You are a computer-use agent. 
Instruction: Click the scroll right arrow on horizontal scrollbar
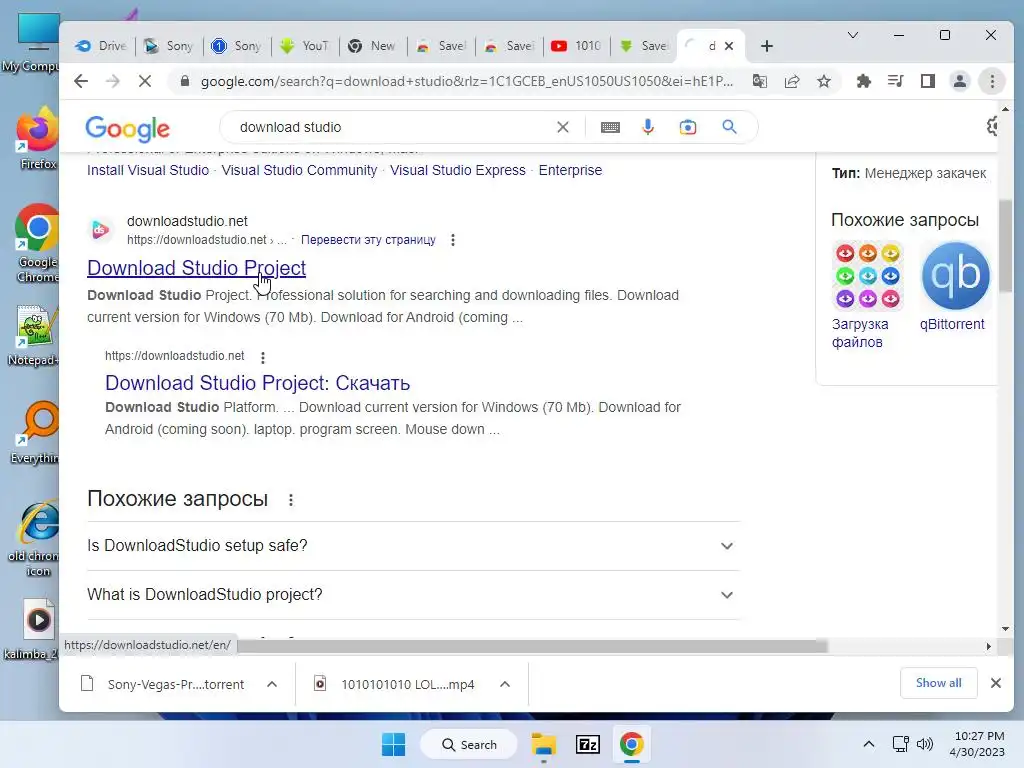[988, 646]
